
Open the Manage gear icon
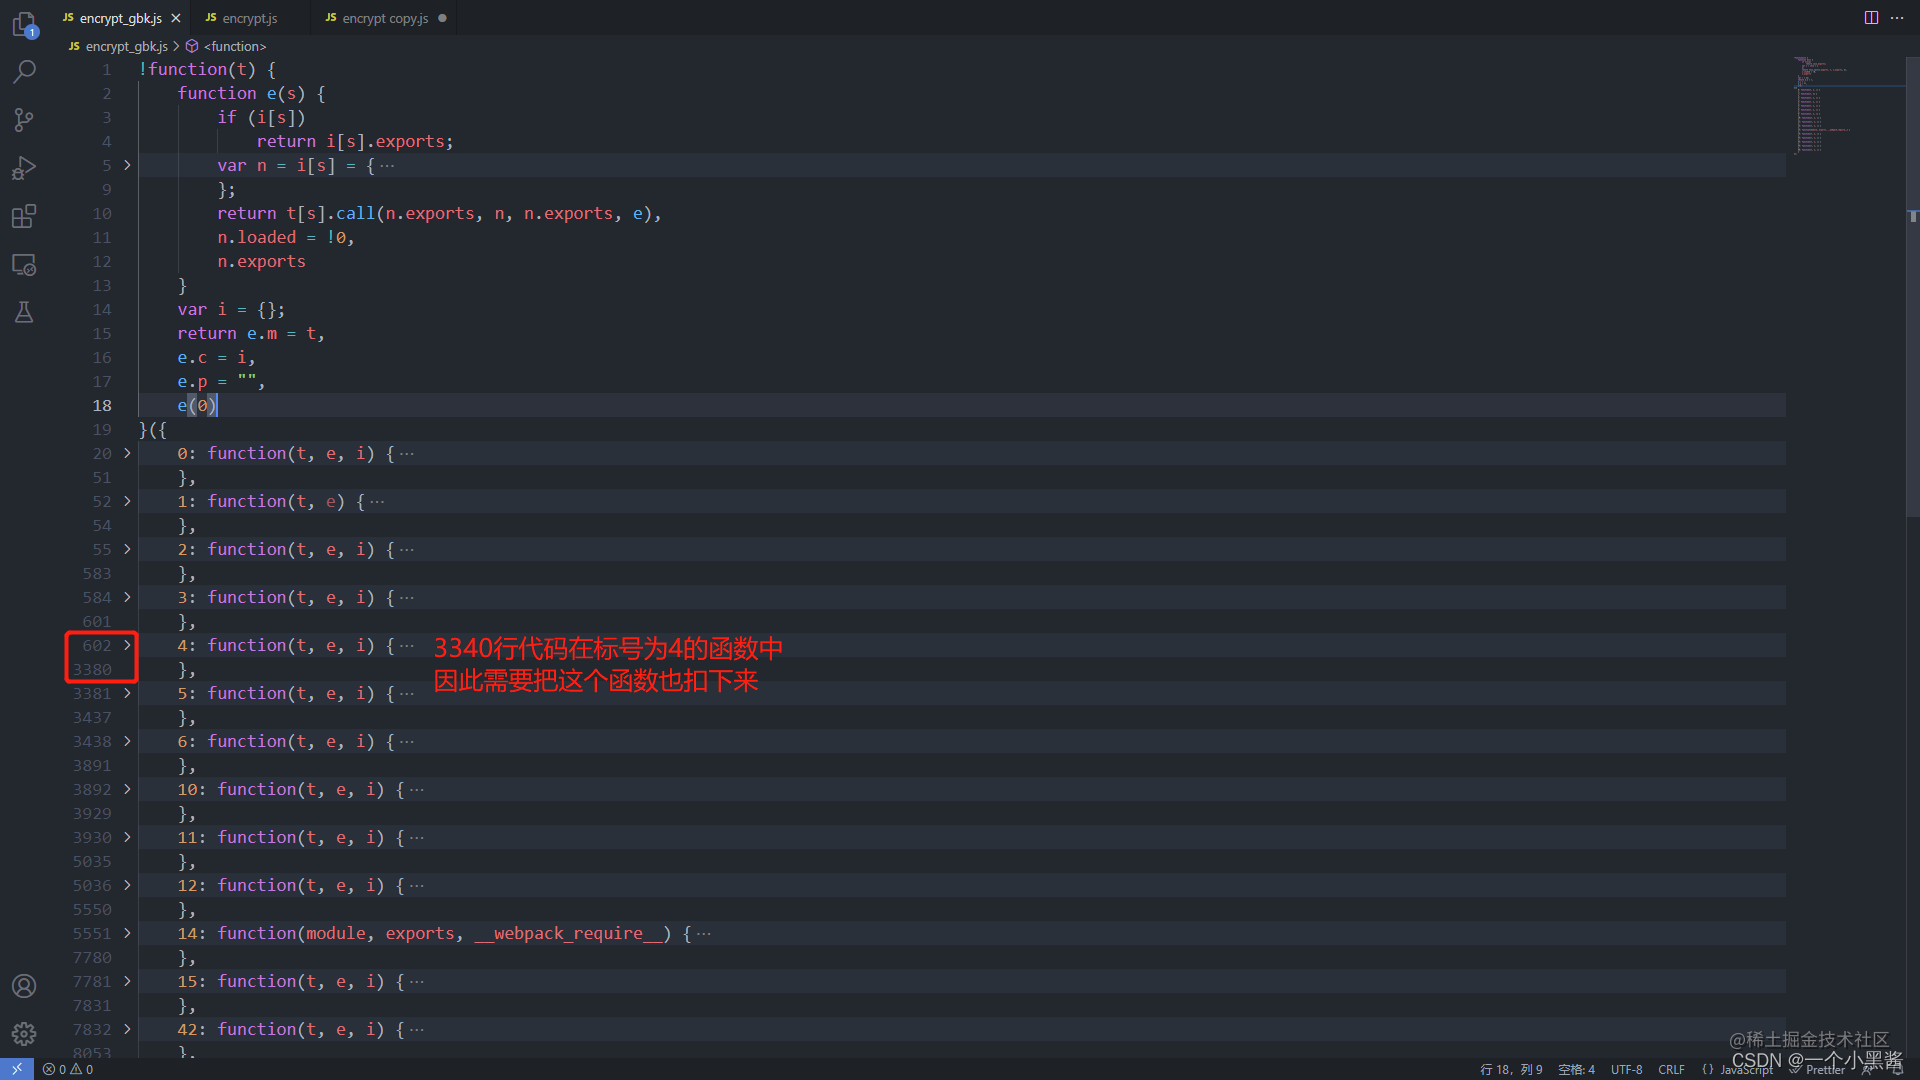[x=24, y=1033]
